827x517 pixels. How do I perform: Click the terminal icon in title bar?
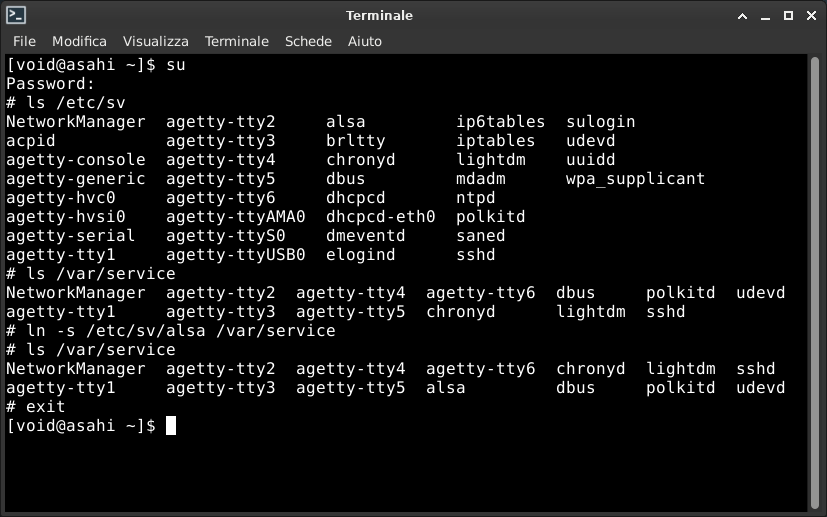click(16, 15)
